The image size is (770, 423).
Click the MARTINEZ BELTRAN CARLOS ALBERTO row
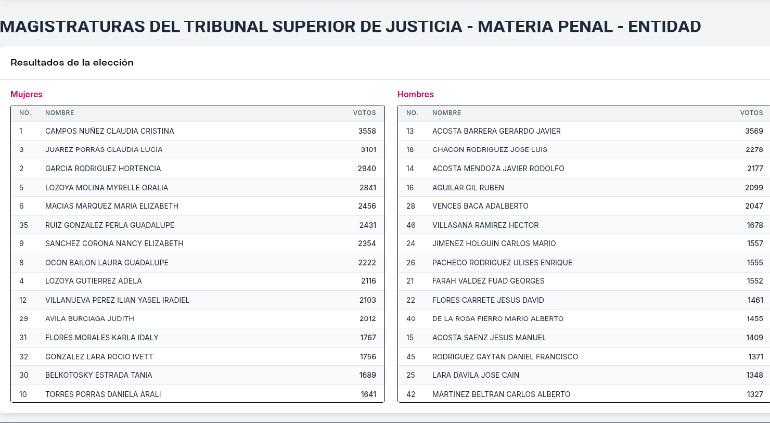584,394
